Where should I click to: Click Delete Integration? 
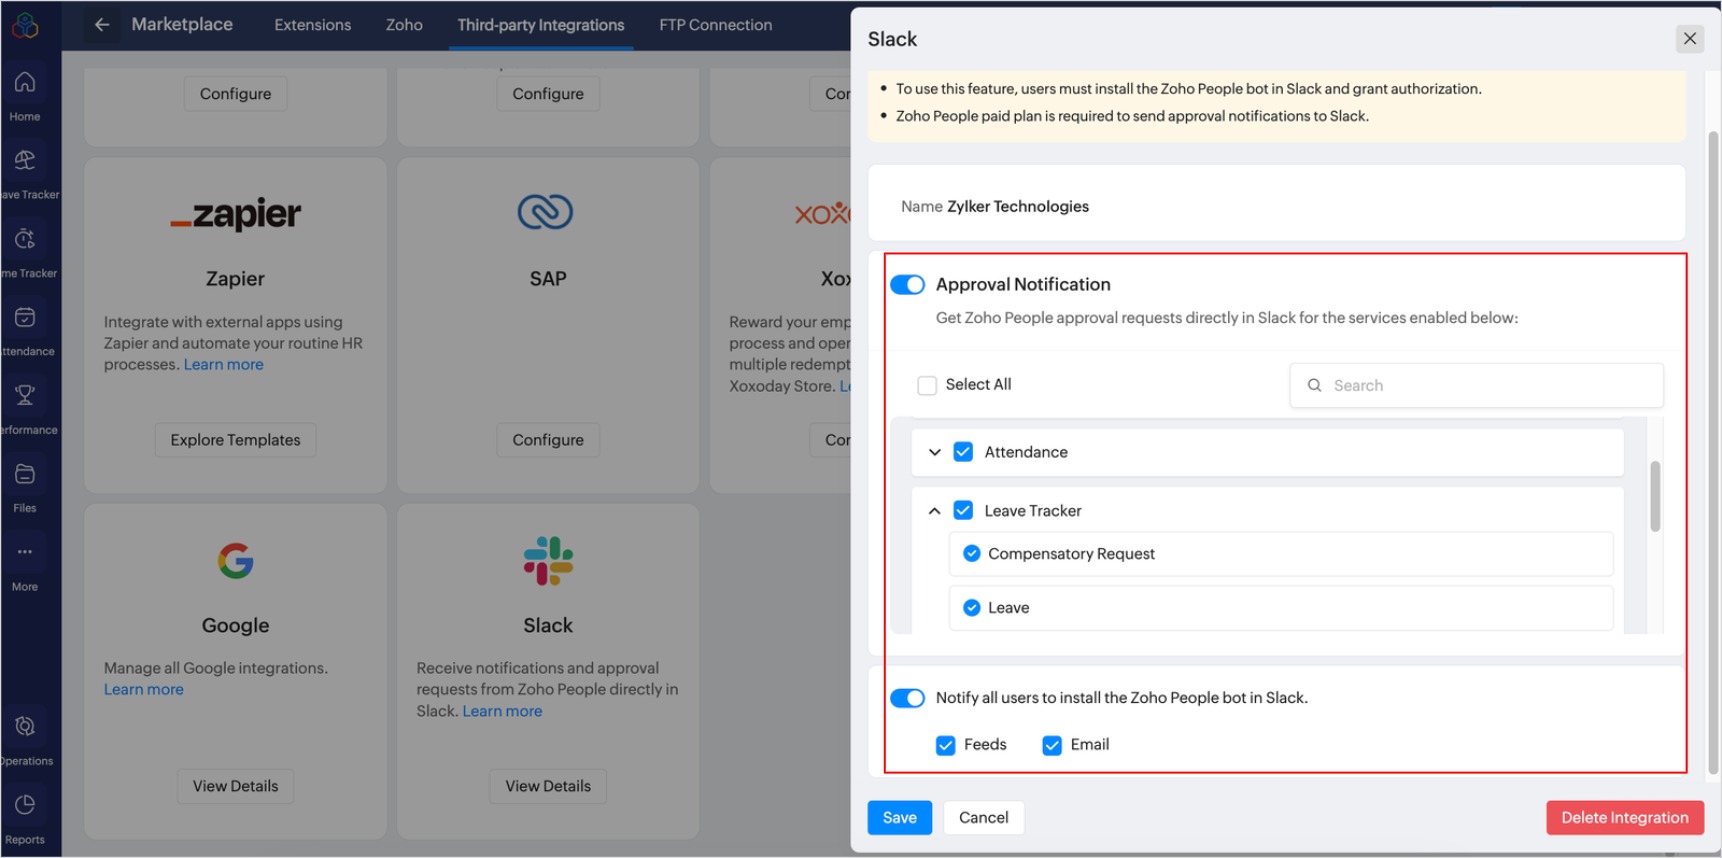[1625, 818]
